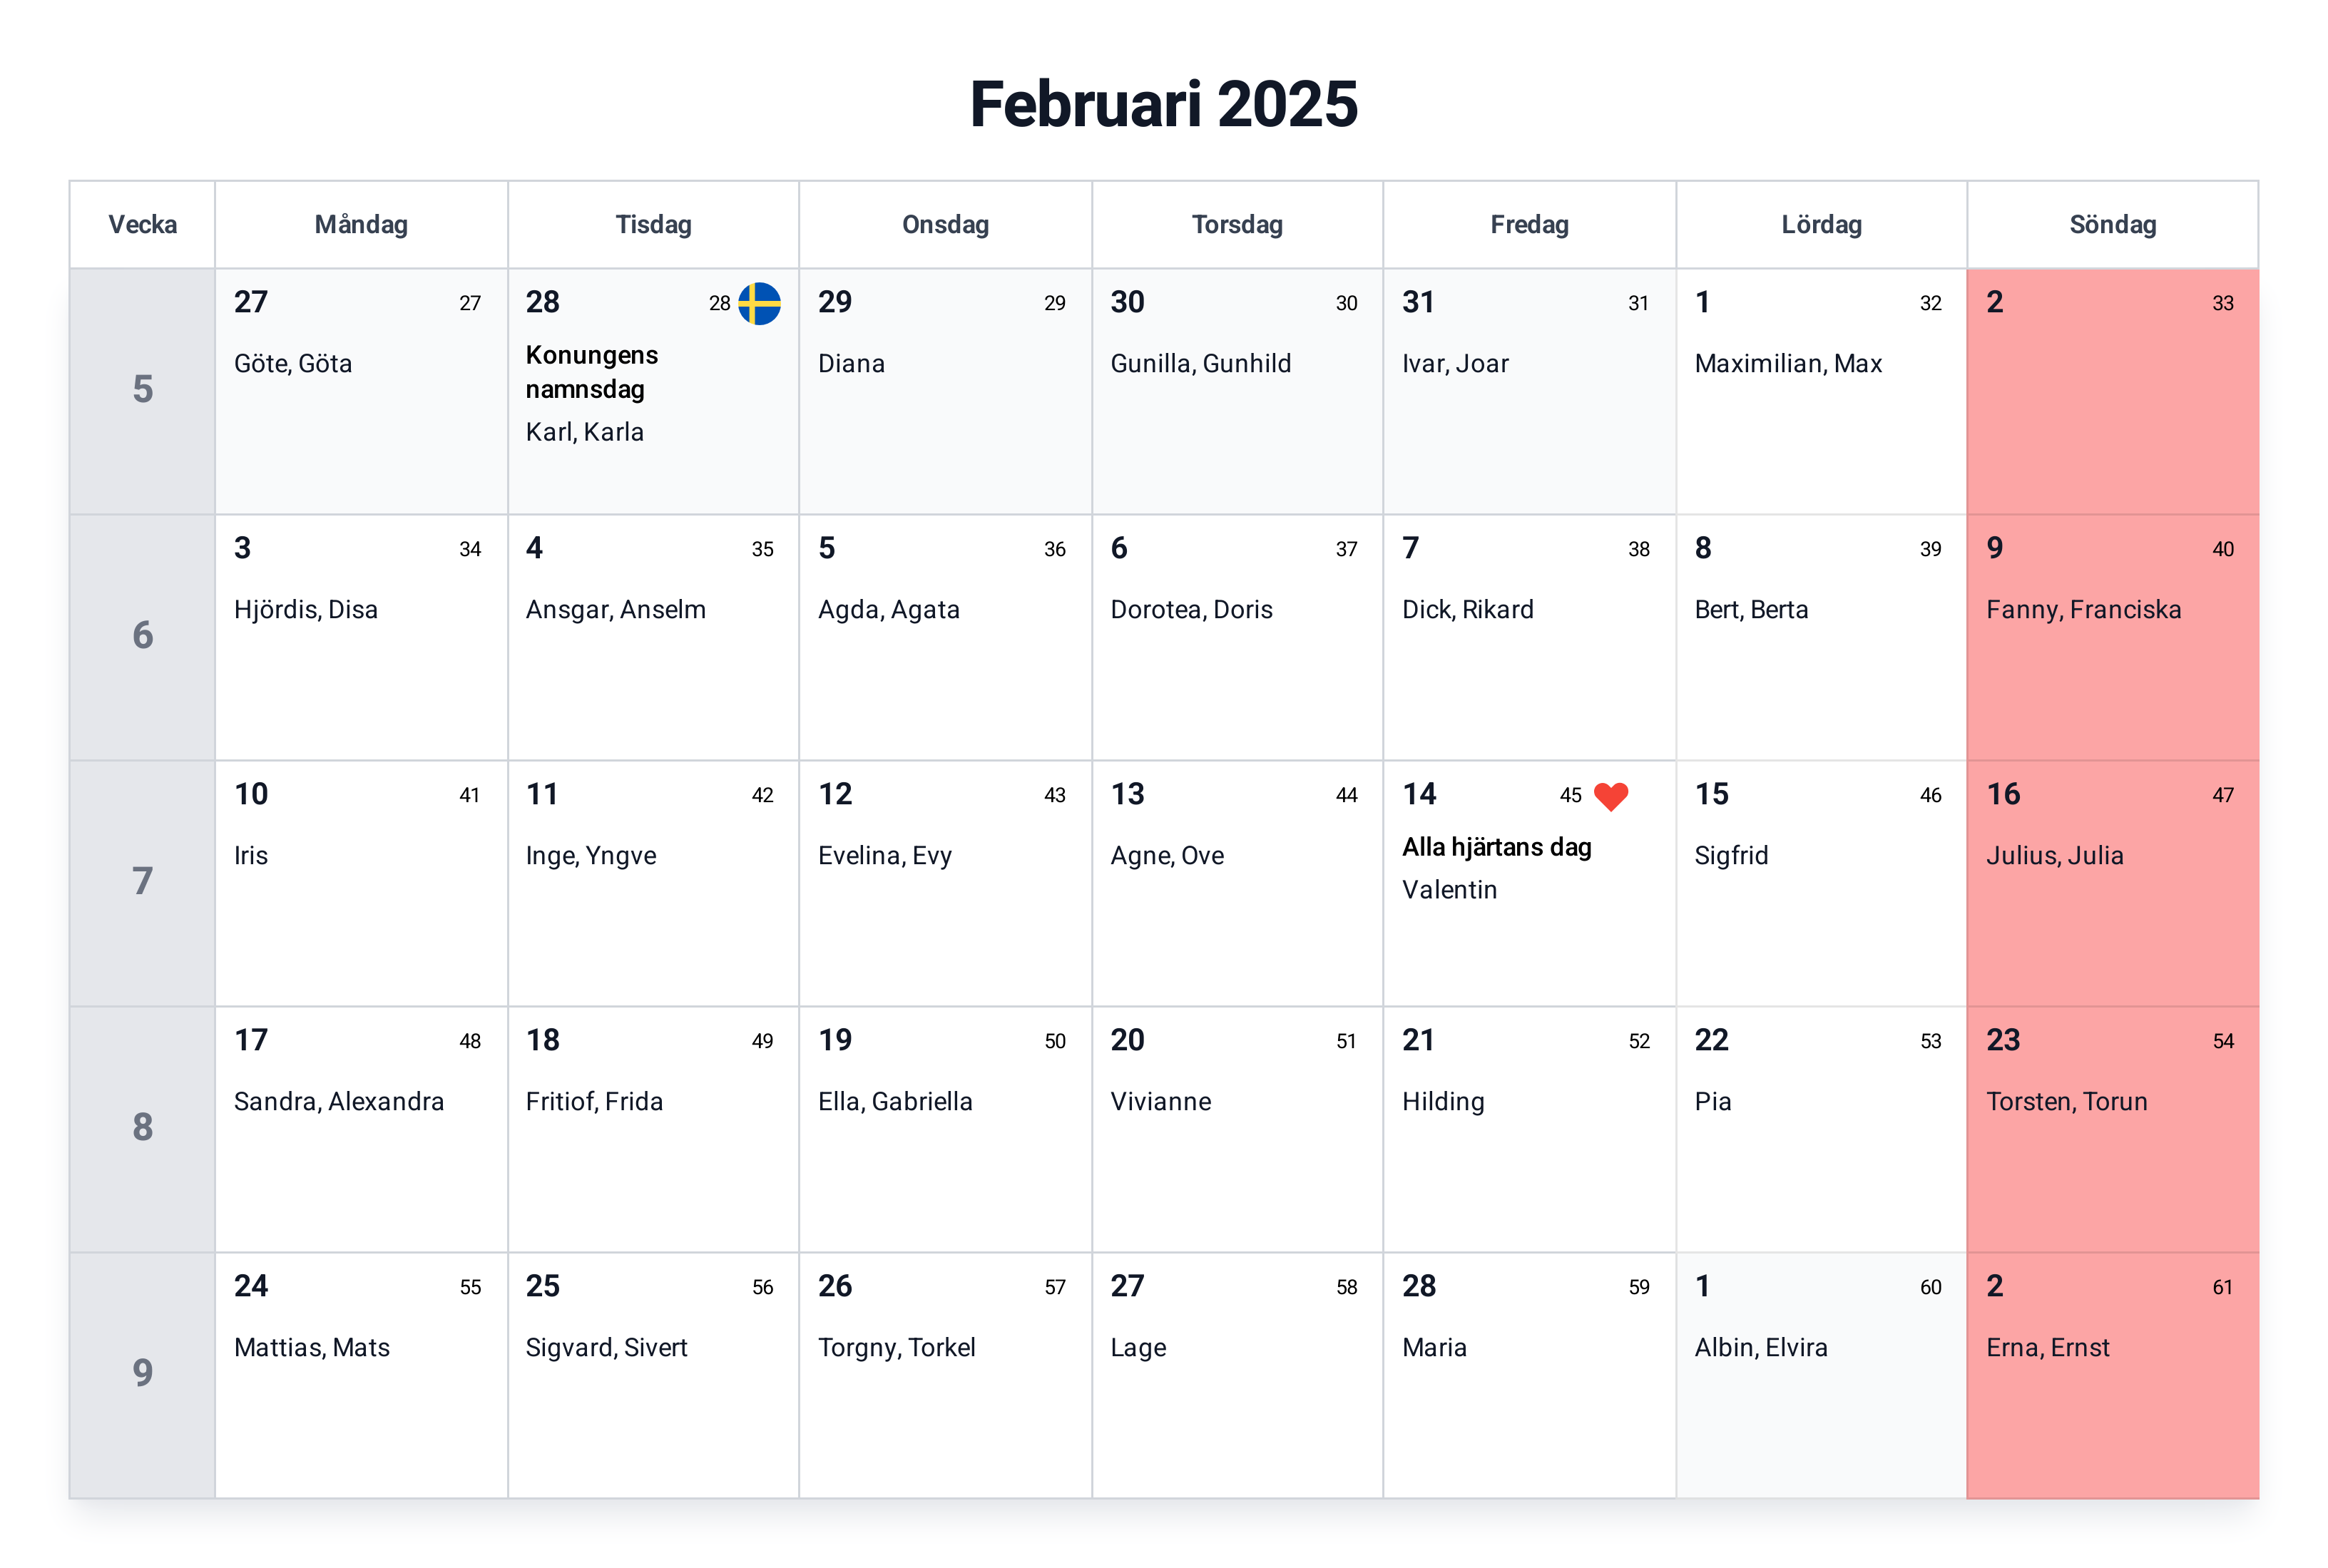Click March 1 Albin, Elvira cell
Viewport: 2328px width, 1568px height.
coord(1821,1375)
